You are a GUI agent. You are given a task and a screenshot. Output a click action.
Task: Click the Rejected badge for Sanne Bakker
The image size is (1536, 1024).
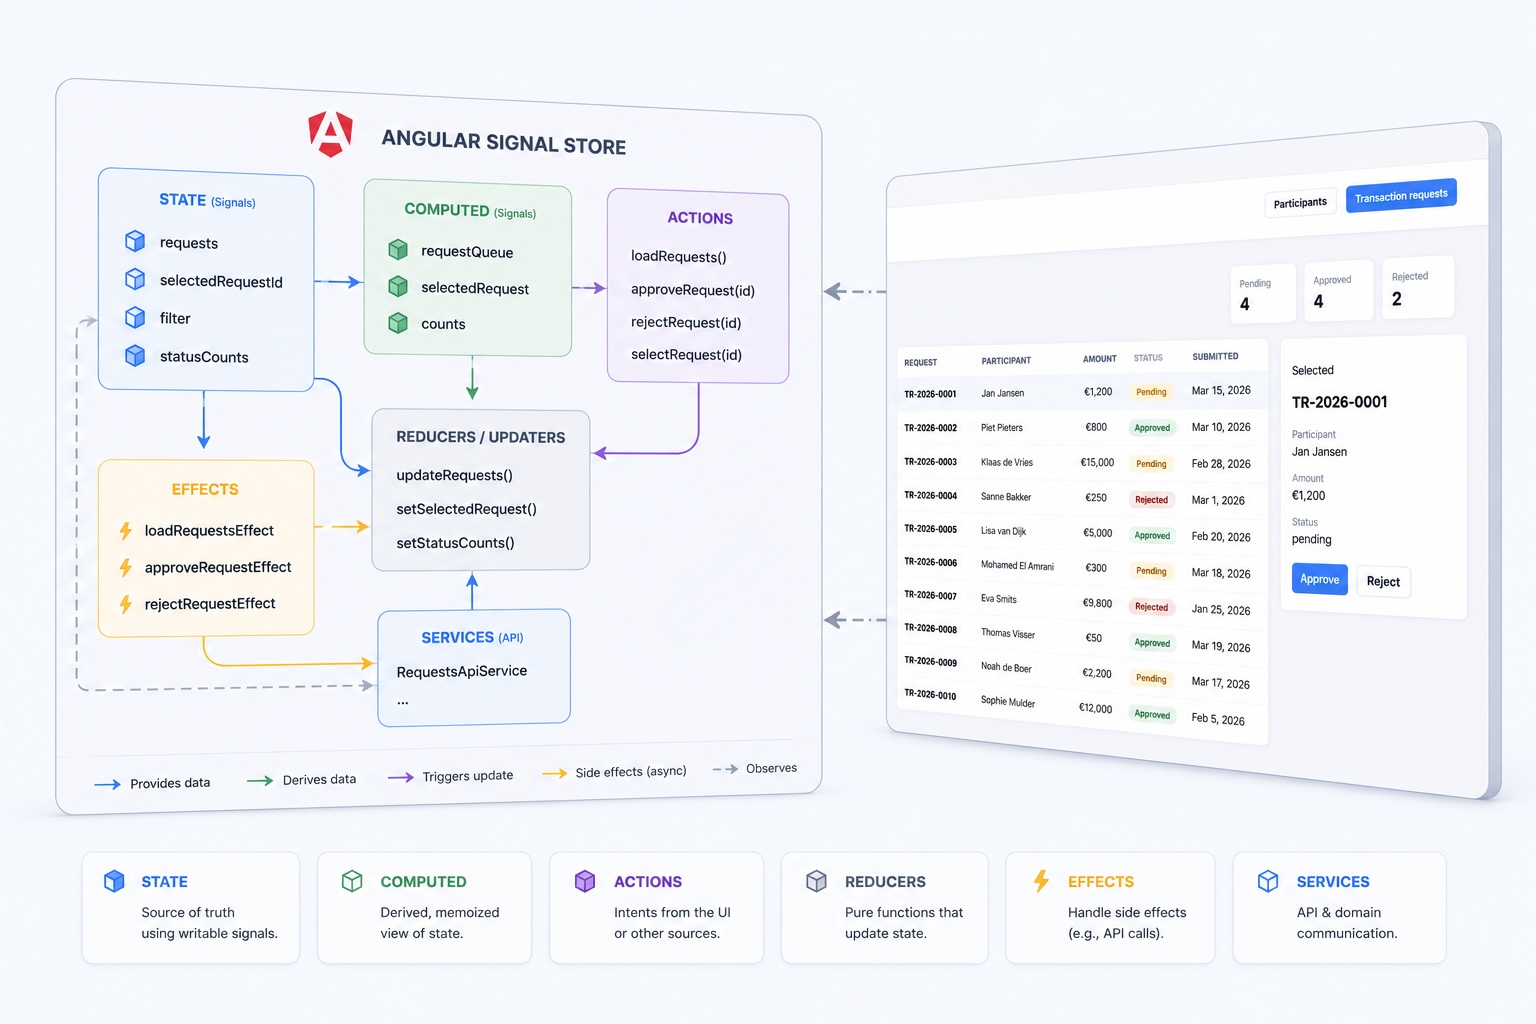(x=1151, y=500)
